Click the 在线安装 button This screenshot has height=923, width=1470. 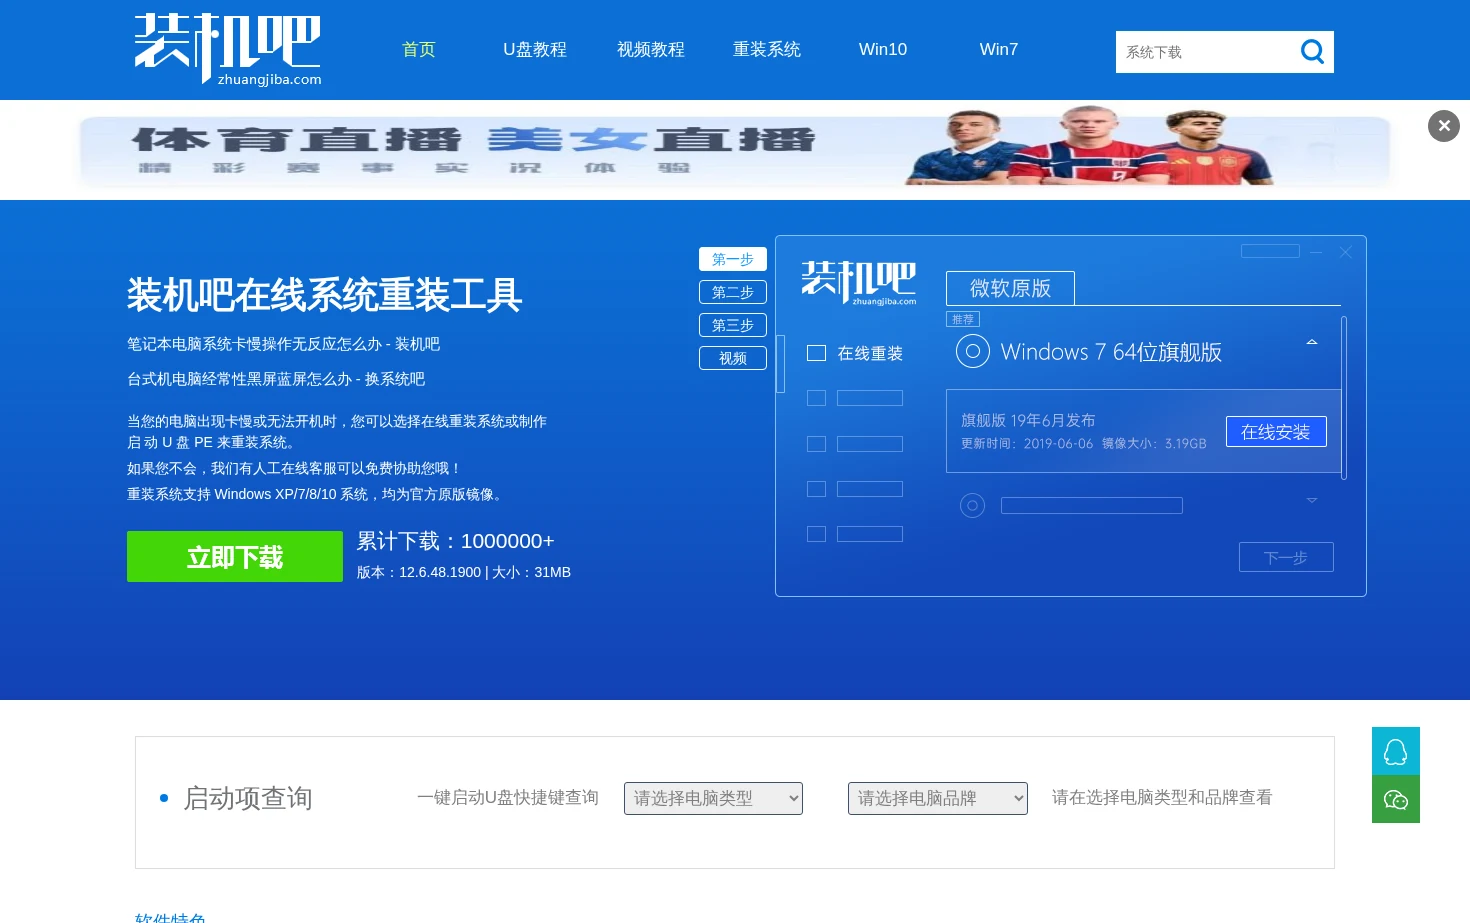1276,432
